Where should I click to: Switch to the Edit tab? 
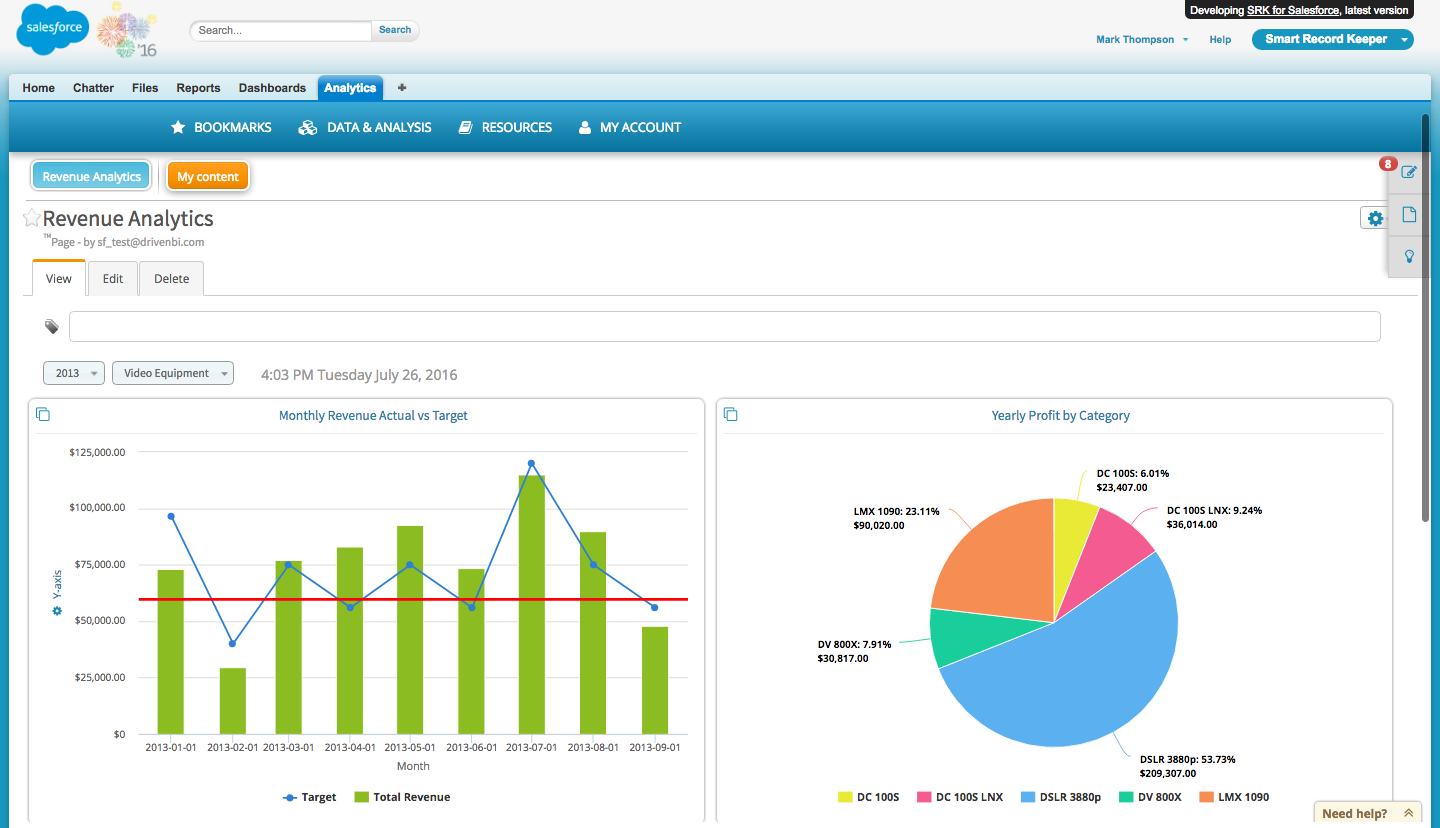[x=113, y=279]
